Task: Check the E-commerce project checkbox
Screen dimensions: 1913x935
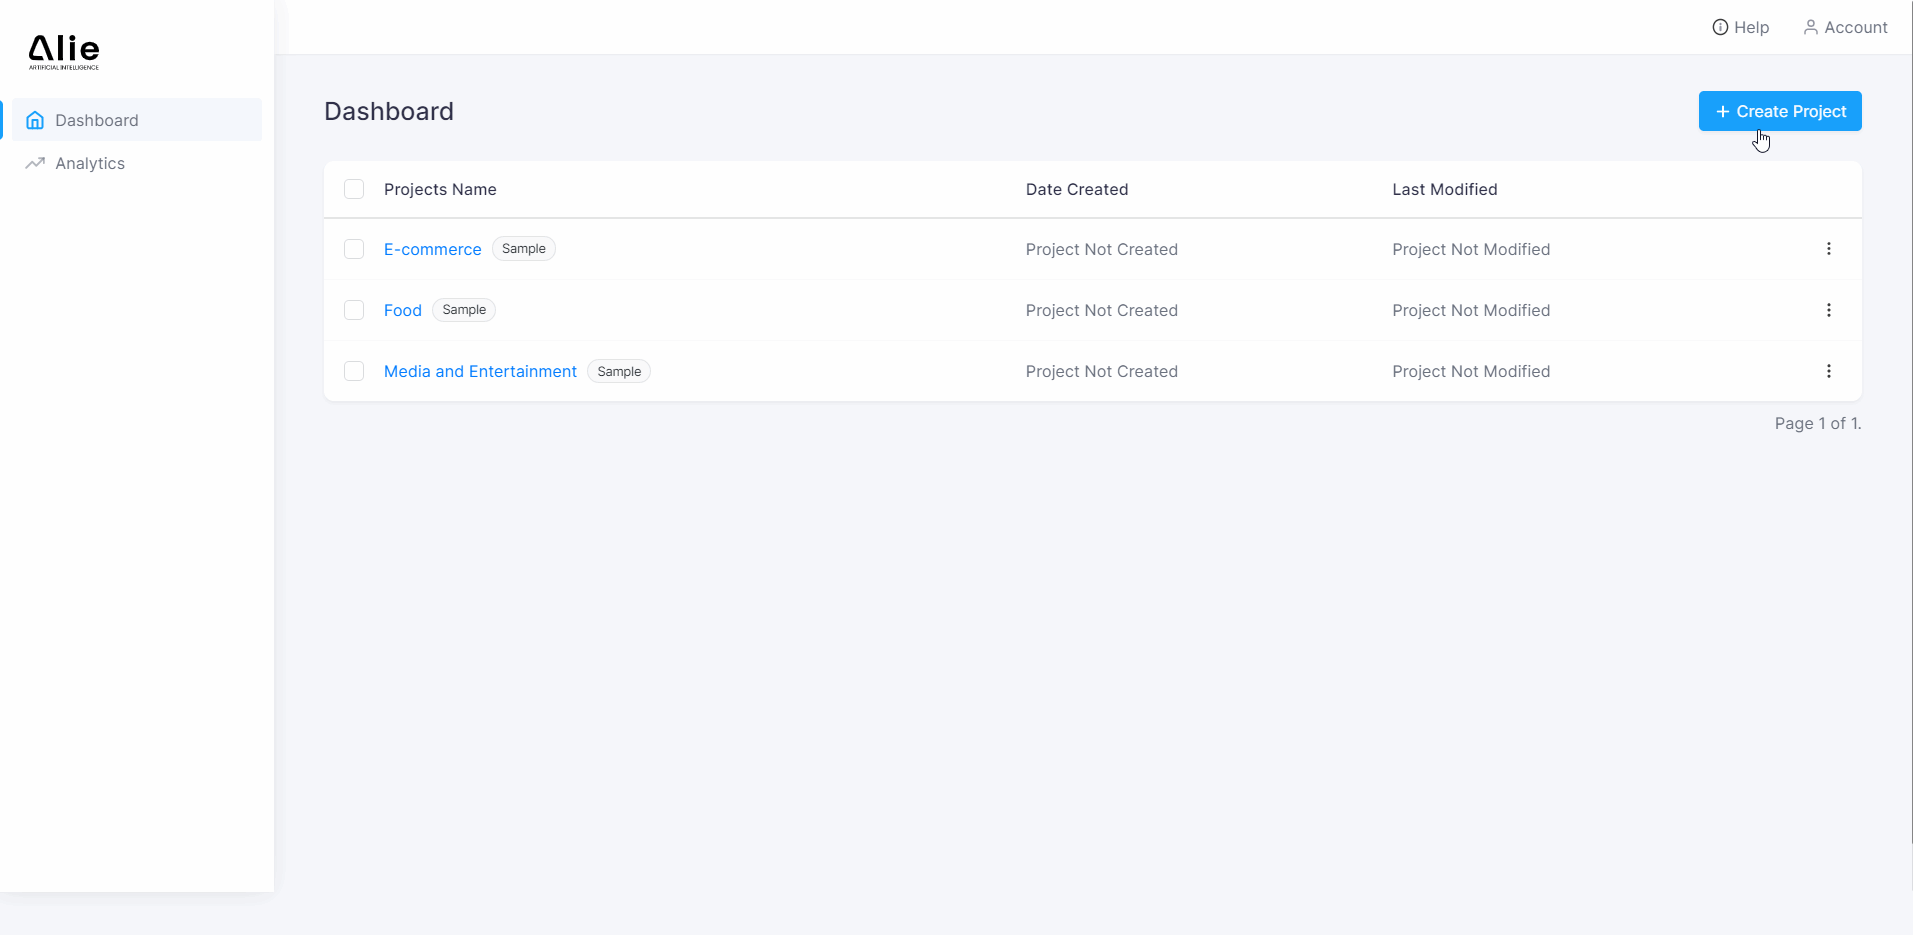Action: tap(354, 249)
